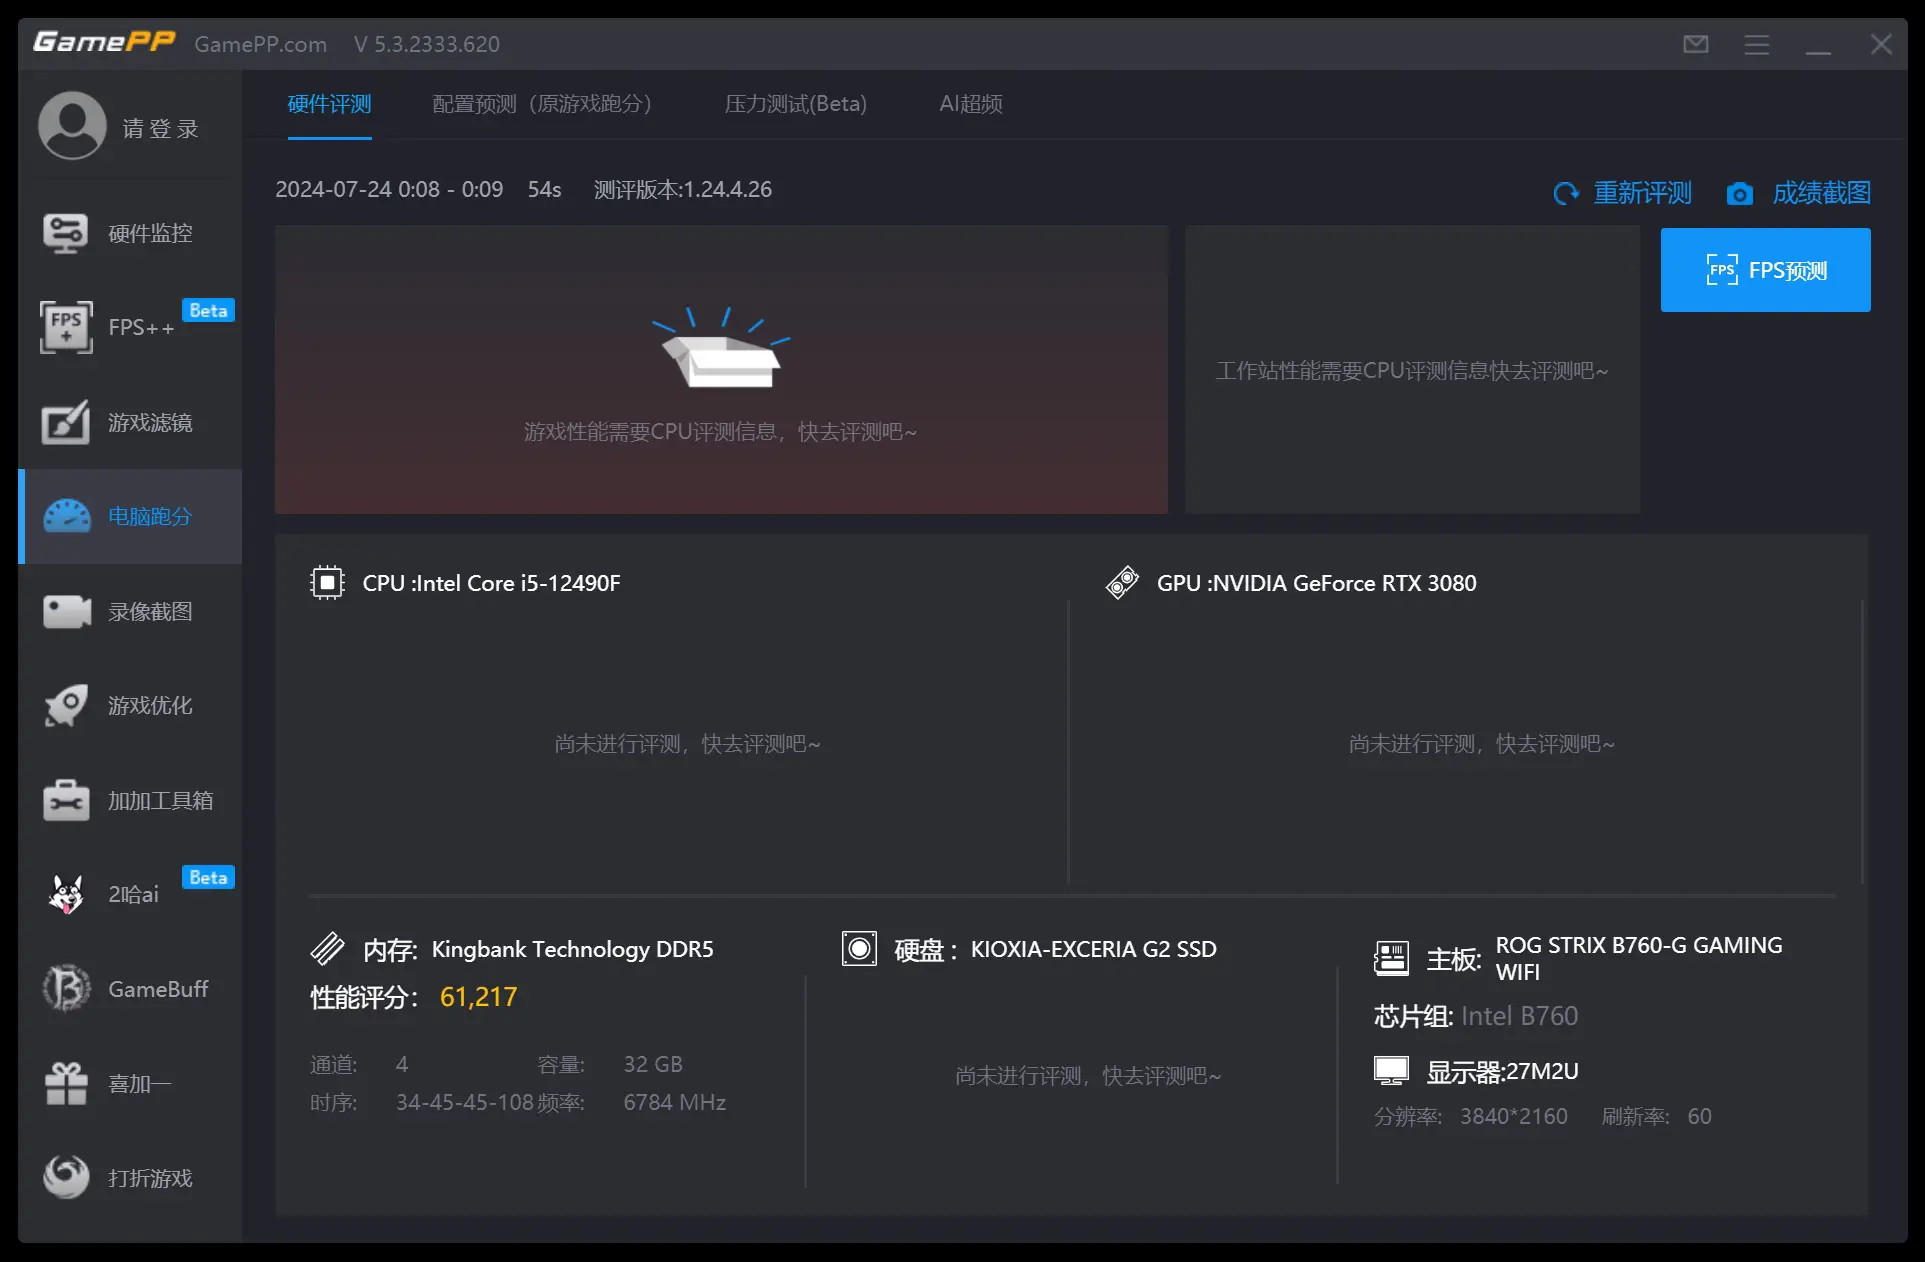Click the 34-45-45-108 timing value
Viewport: 1925px width, 1262px height.
click(465, 1102)
